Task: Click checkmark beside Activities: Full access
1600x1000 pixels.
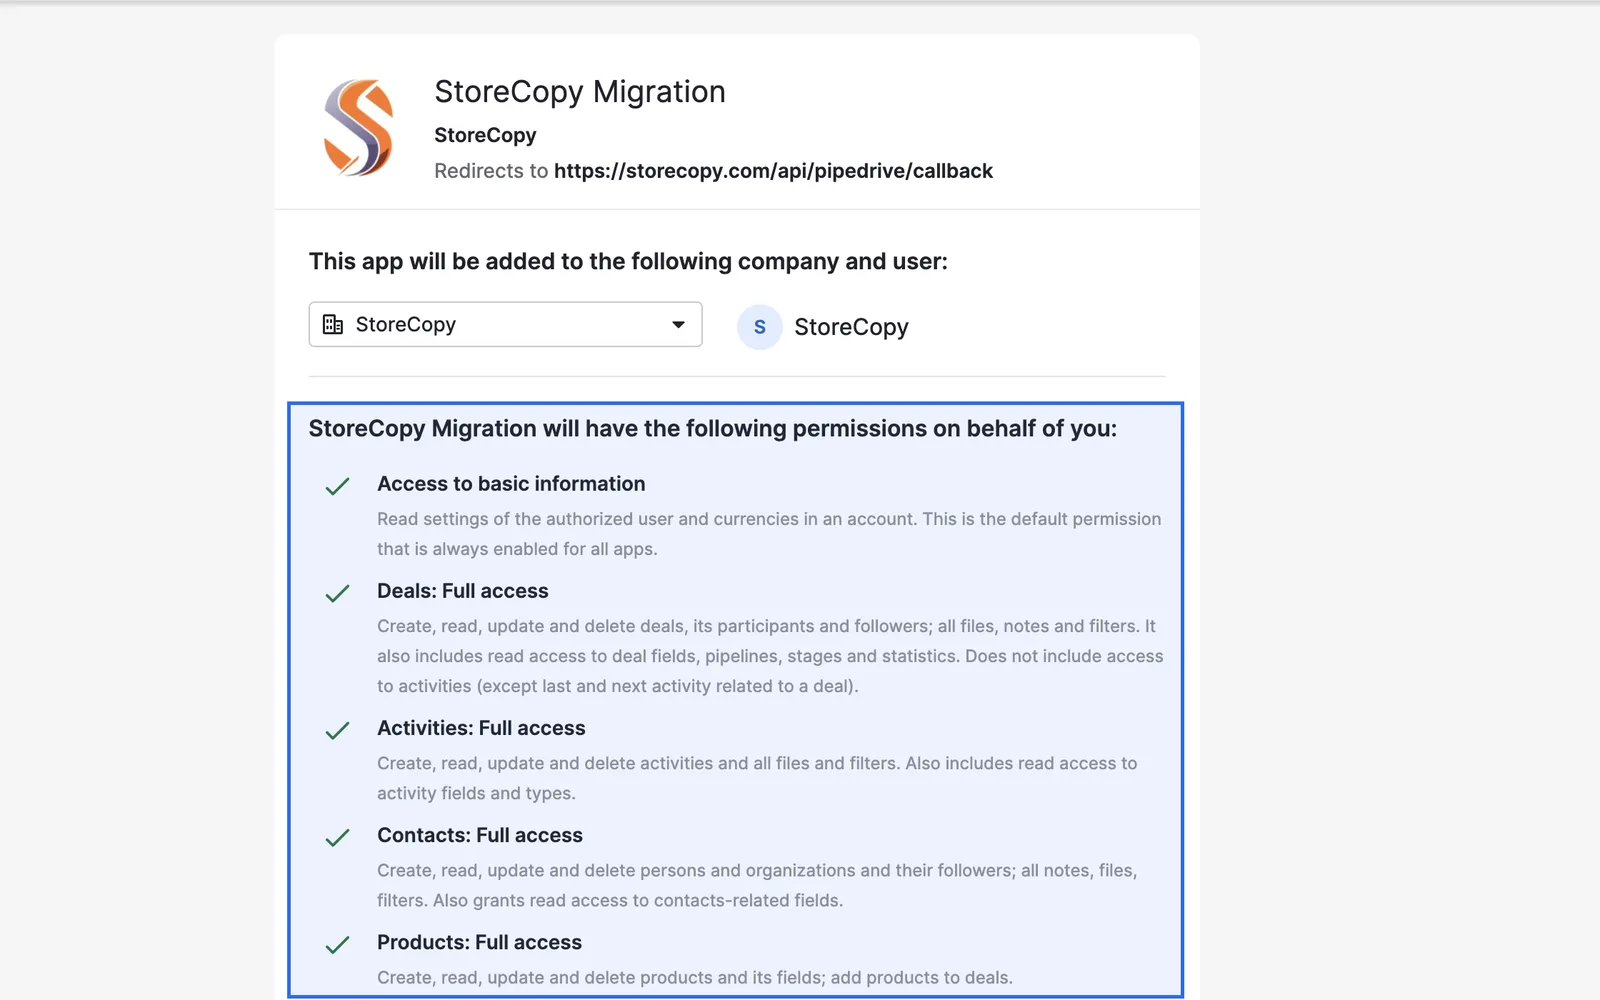Action: [x=337, y=731]
